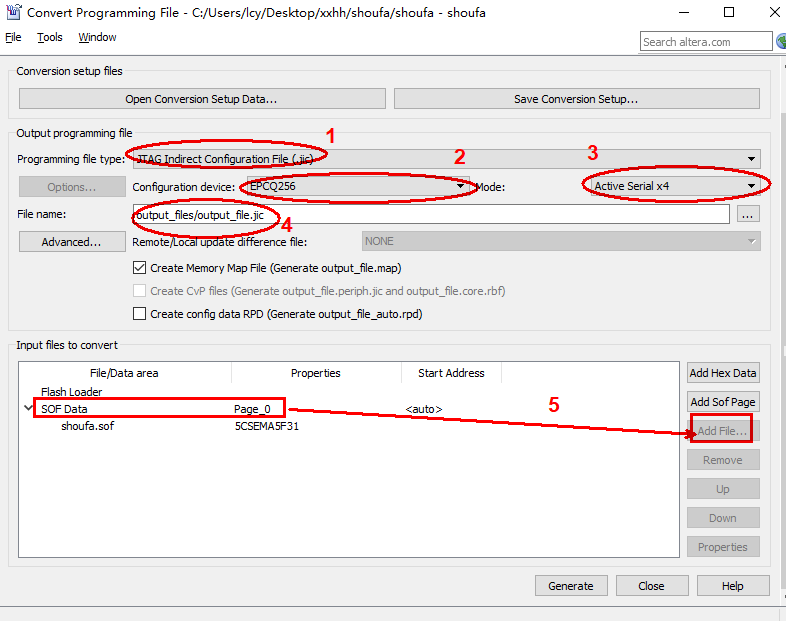
Task: Click Add Sof Page button
Action: pyautogui.click(x=723, y=402)
